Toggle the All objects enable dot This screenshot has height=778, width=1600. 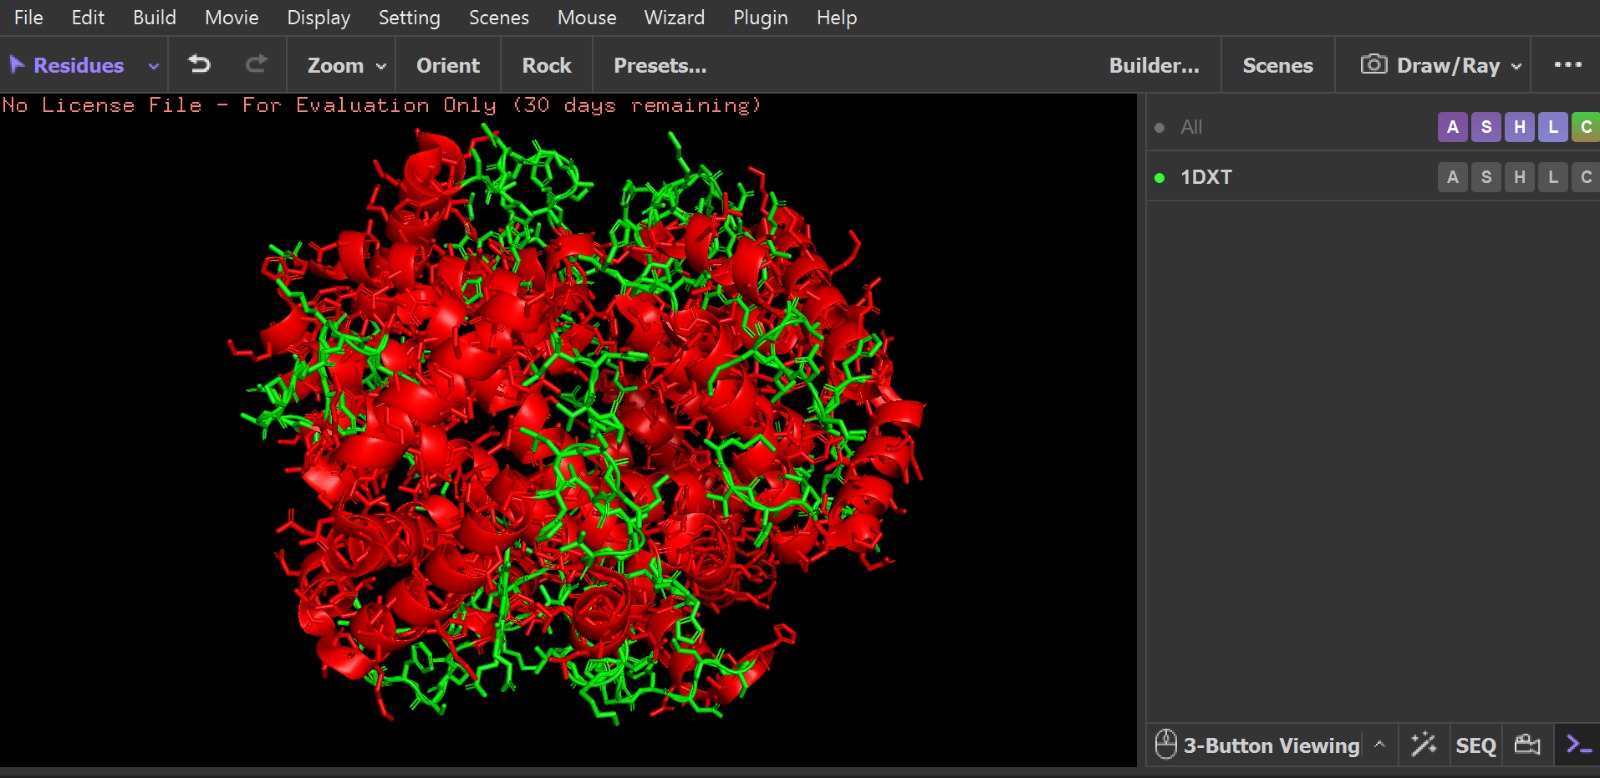1159,128
